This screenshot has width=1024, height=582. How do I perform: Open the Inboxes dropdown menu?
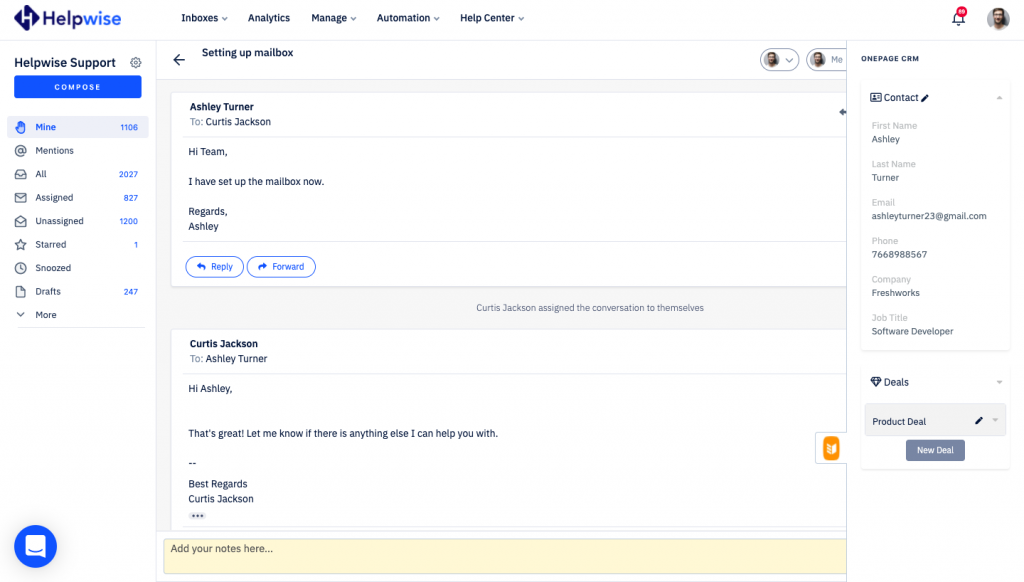click(x=204, y=18)
